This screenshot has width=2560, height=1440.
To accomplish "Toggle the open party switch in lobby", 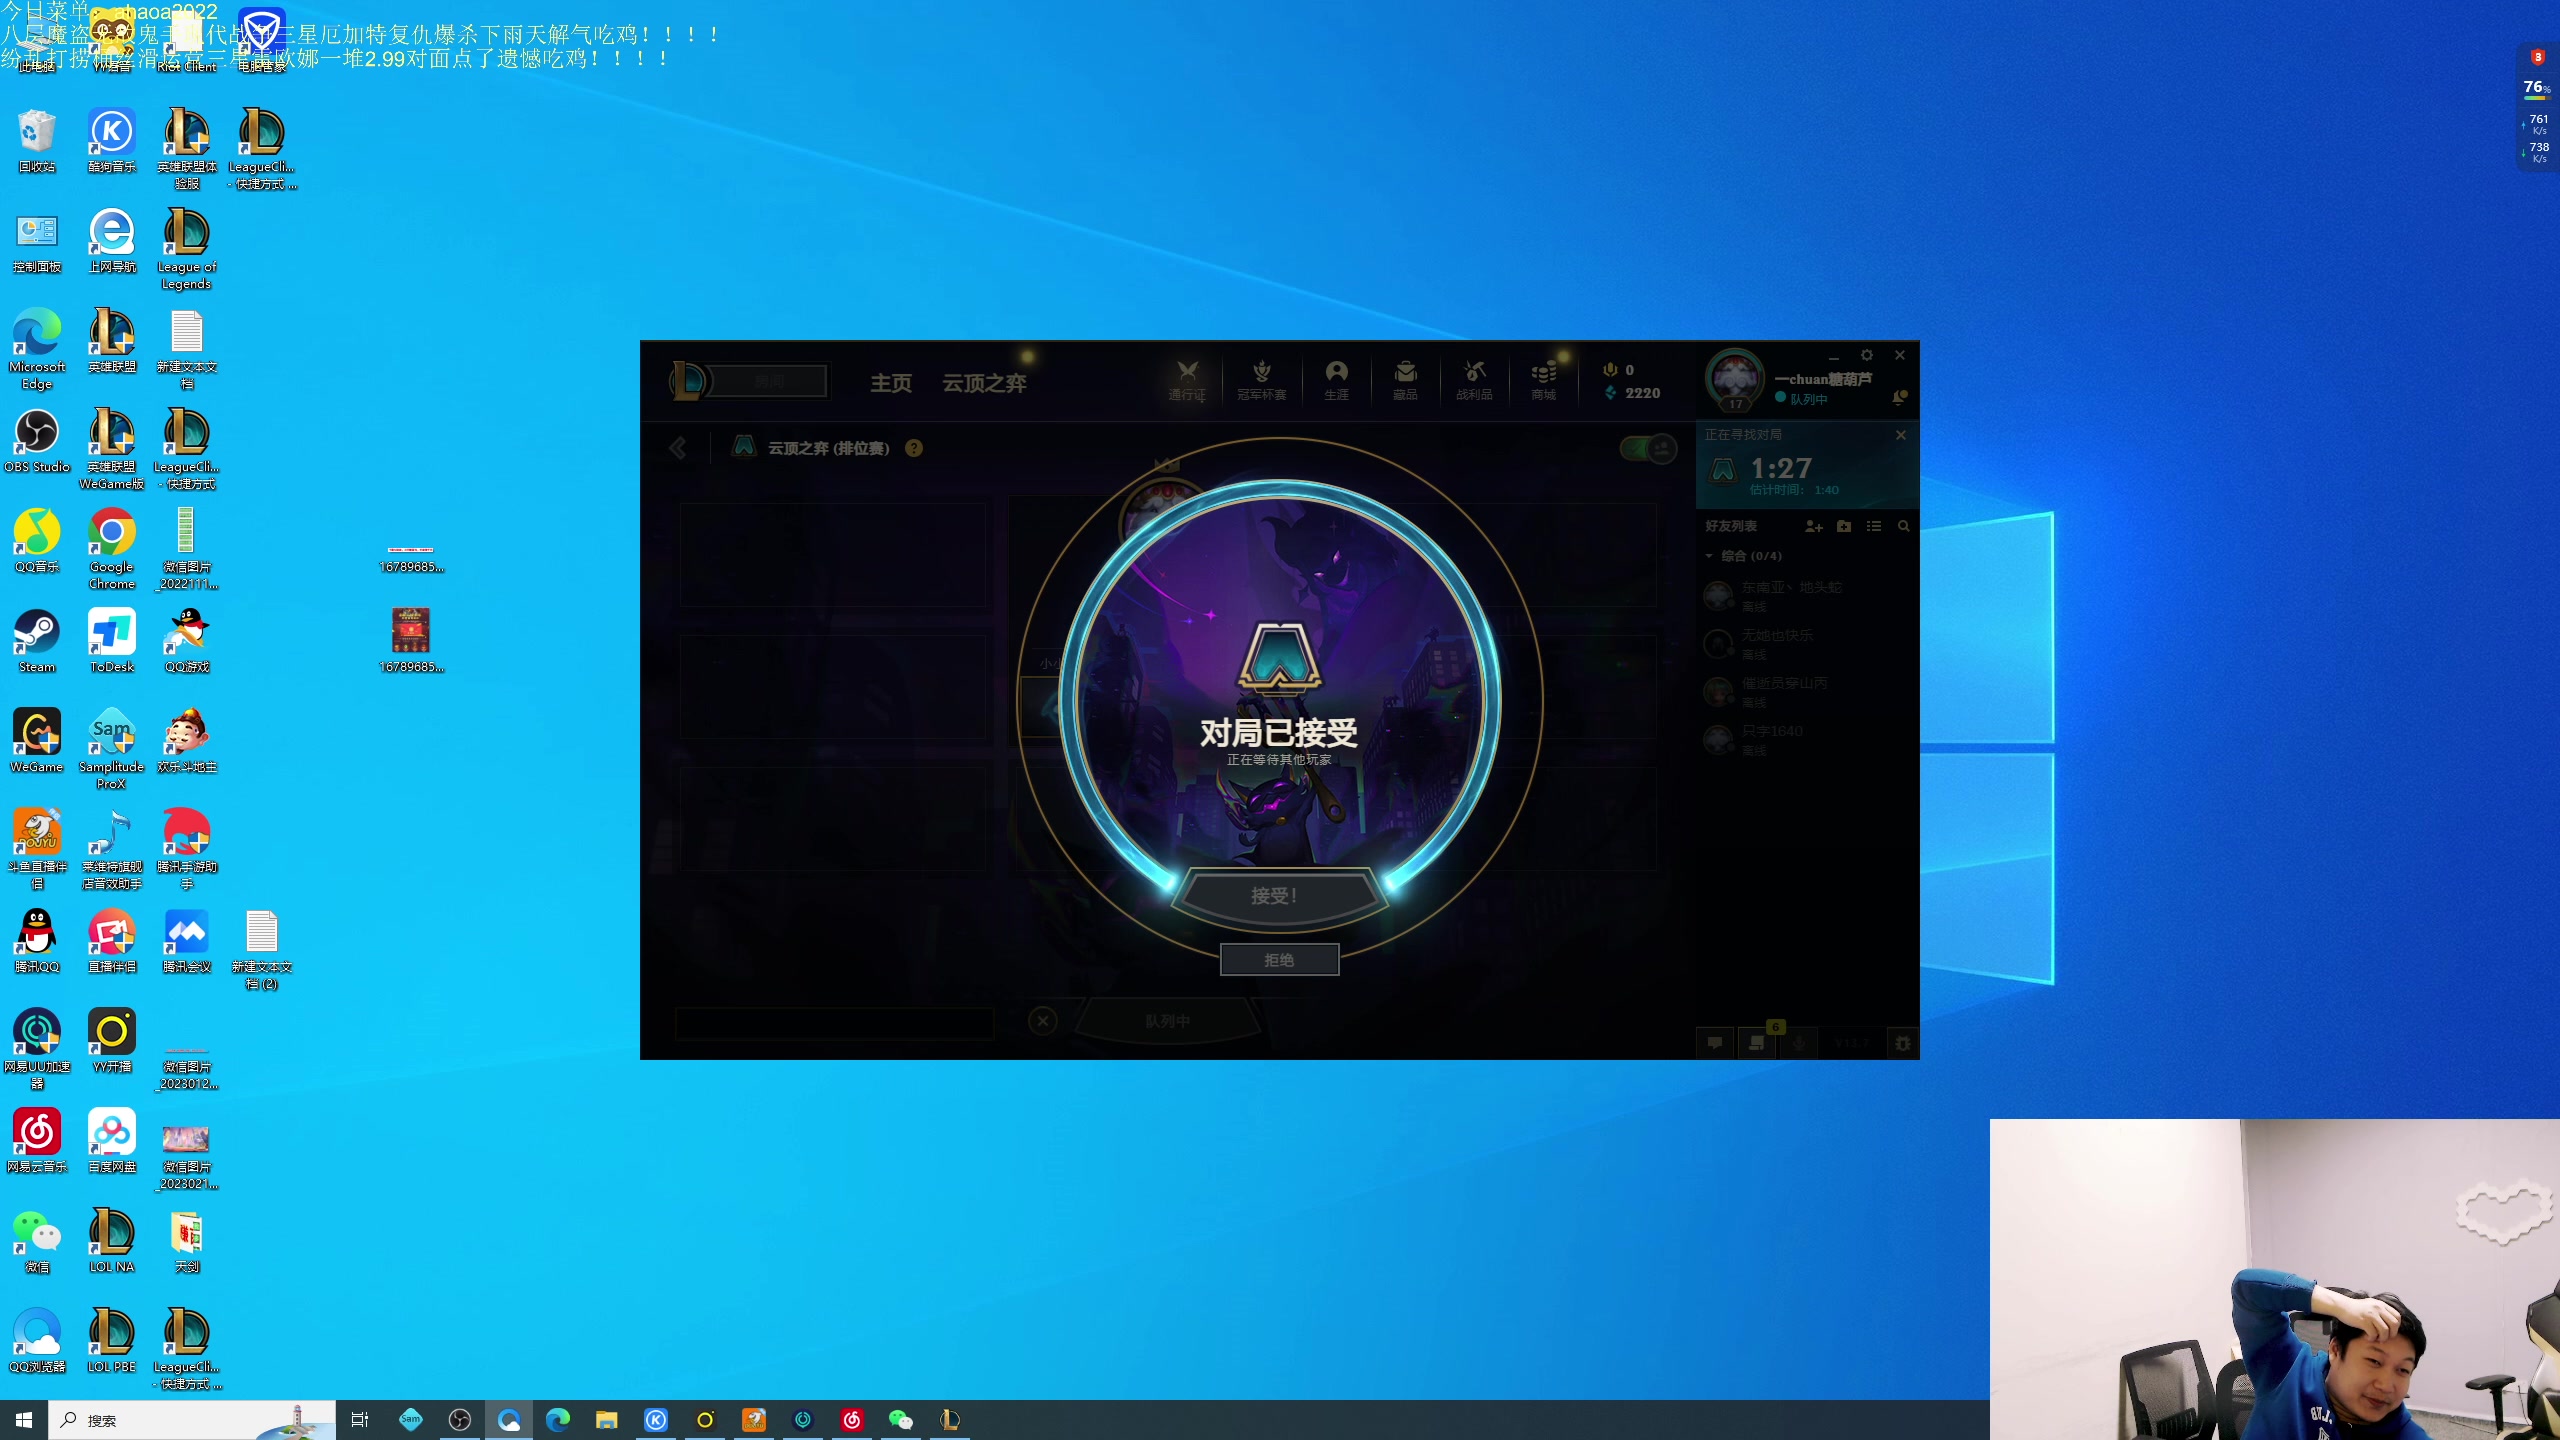I will point(1648,448).
